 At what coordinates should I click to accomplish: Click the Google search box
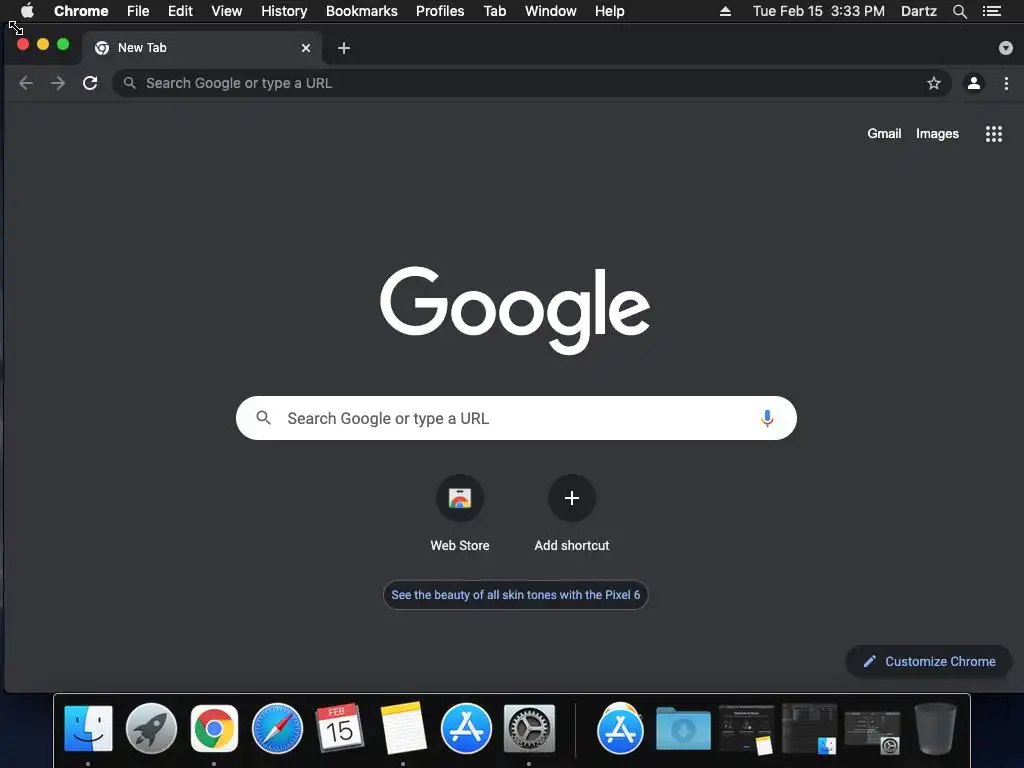[x=516, y=418]
